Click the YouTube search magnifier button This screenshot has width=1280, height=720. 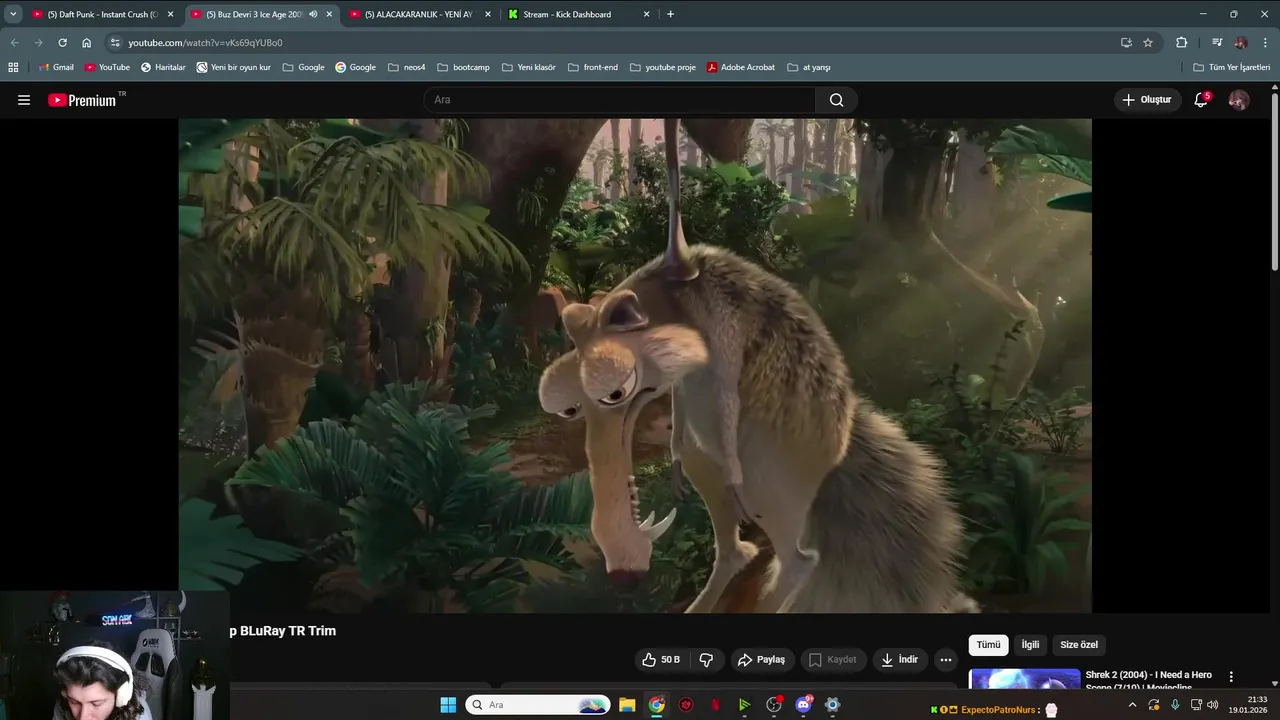836,100
